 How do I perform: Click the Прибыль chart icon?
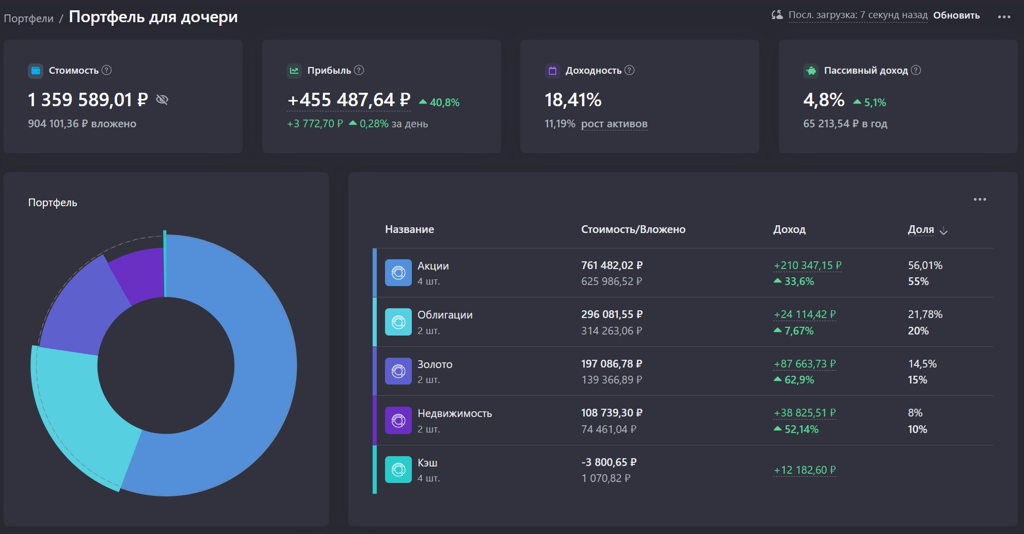[x=294, y=71]
